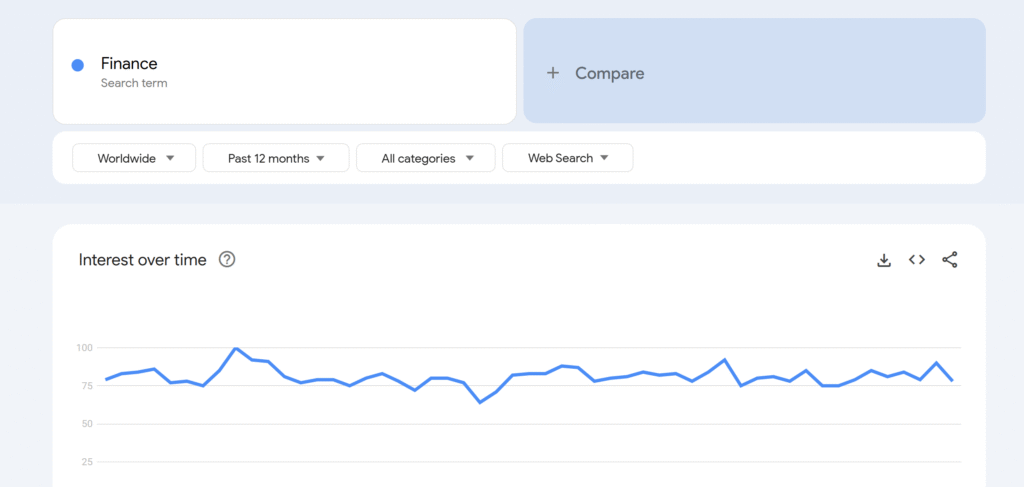Click the Search term label under Finance
The width and height of the screenshot is (1024, 487).
pos(134,83)
